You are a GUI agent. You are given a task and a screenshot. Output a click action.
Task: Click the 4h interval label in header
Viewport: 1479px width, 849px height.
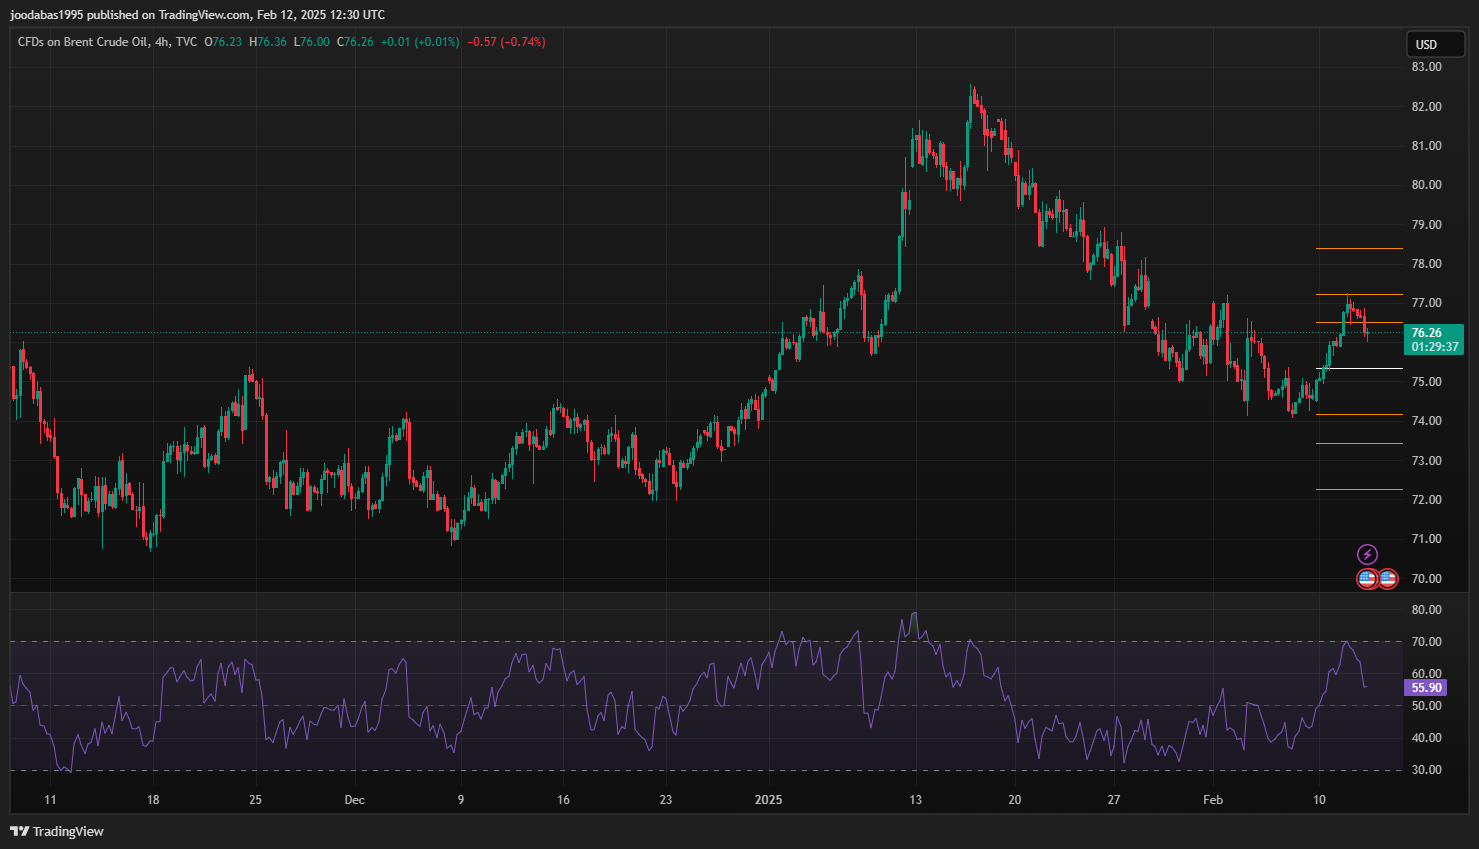[x=162, y=42]
